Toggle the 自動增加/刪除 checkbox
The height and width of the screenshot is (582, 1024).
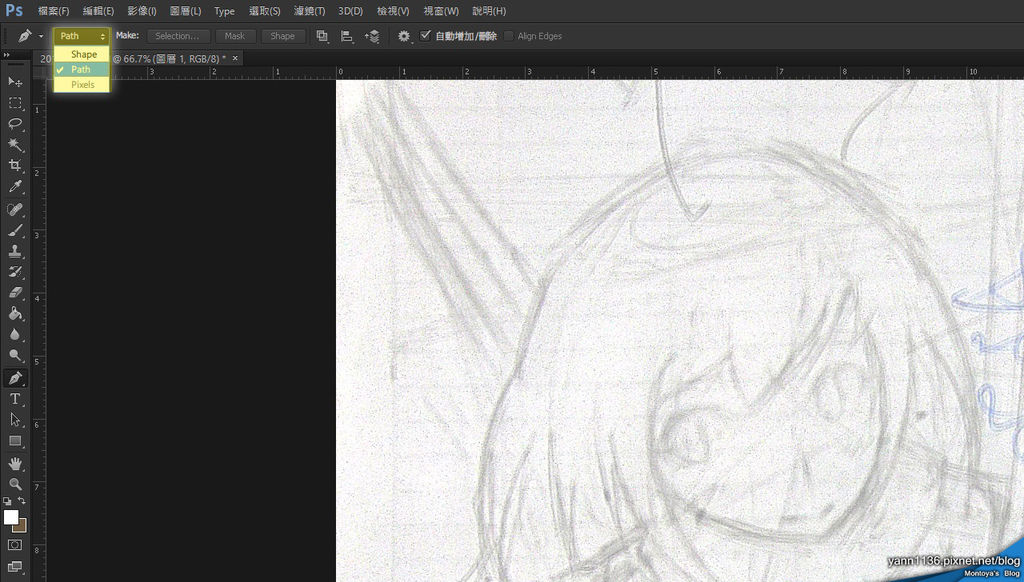[x=426, y=36]
